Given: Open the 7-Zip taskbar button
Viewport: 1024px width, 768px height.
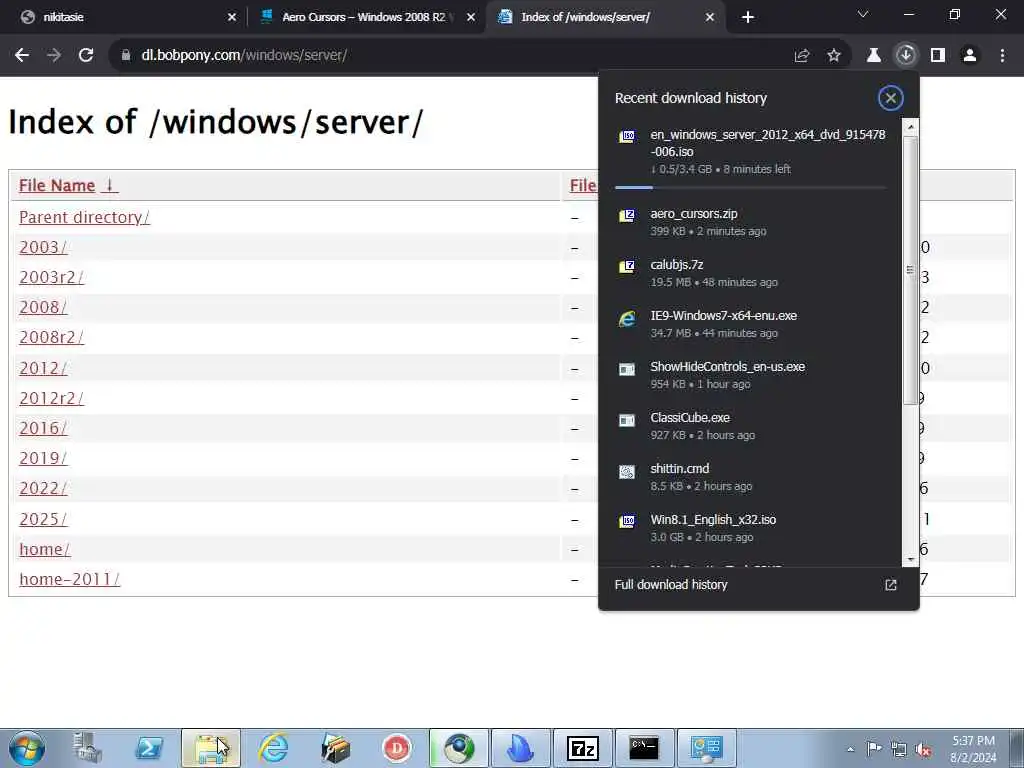Looking at the screenshot, I should click(x=583, y=748).
